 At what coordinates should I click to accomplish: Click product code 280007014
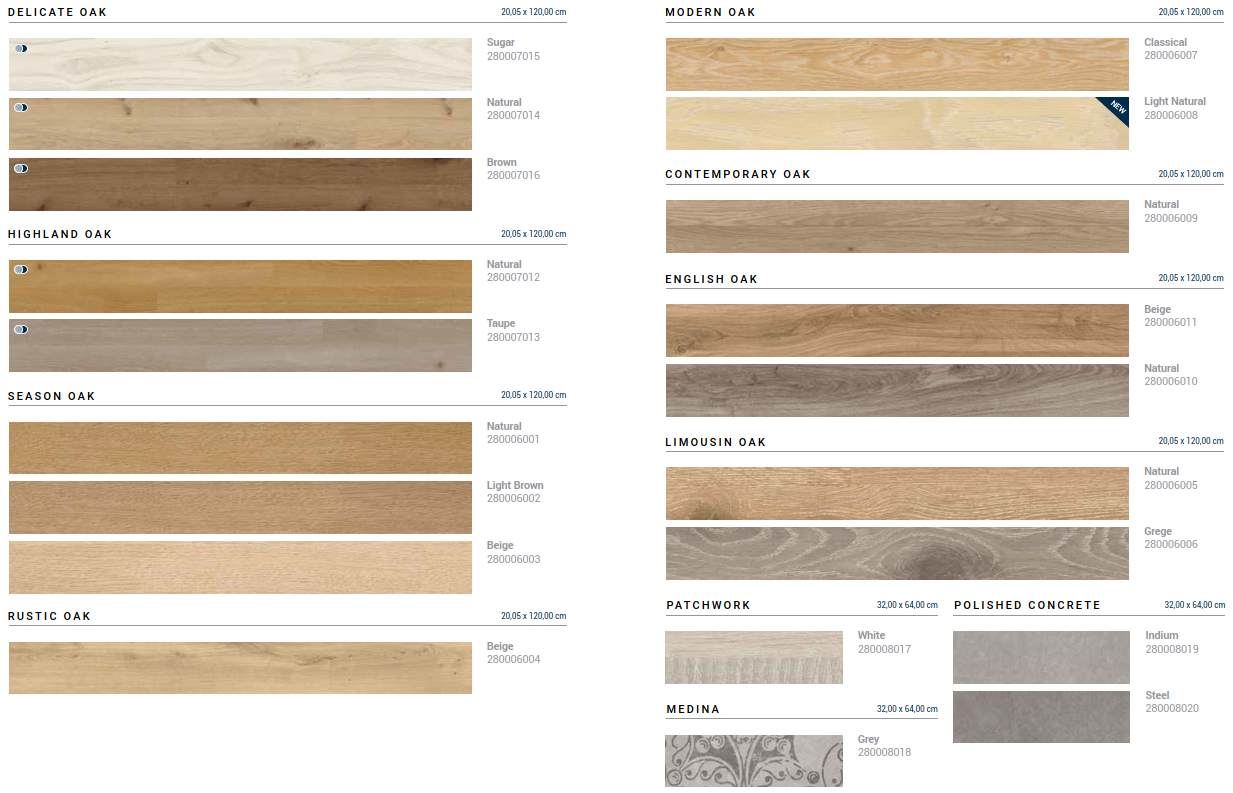pyautogui.click(x=513, y=115)
